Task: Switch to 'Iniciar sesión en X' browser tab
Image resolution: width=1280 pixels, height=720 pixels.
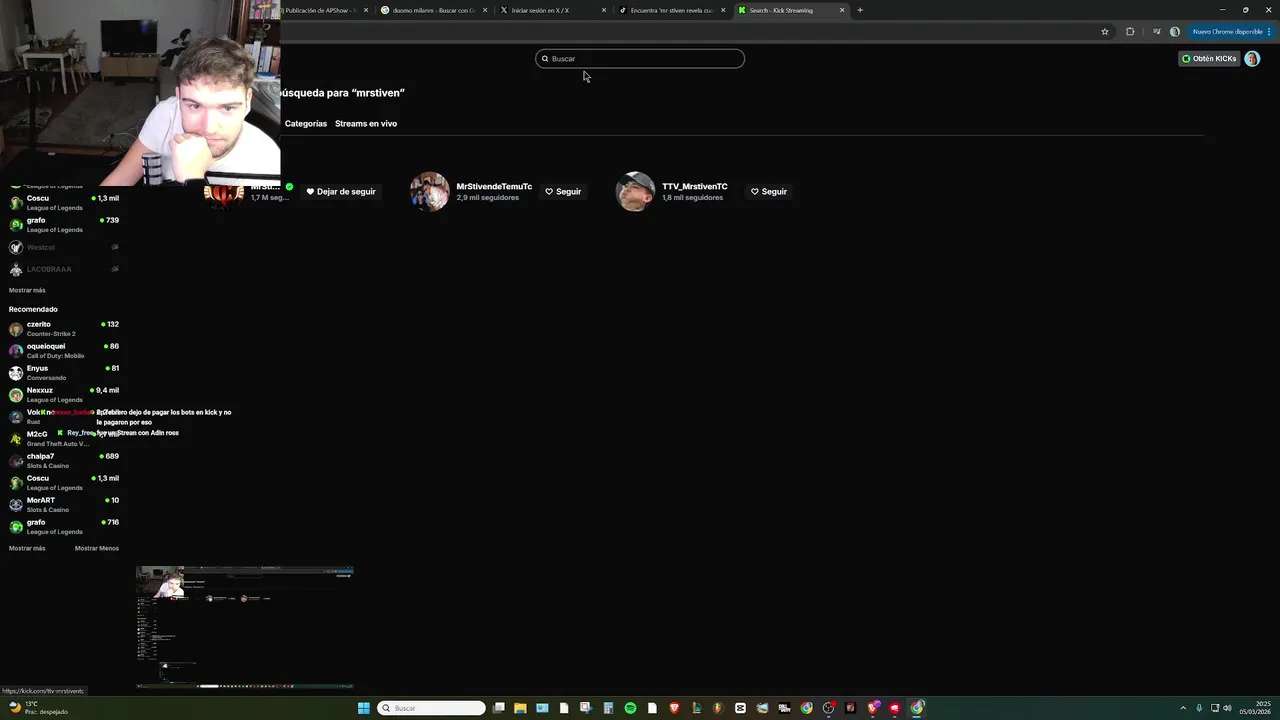Action: point(553,10)
